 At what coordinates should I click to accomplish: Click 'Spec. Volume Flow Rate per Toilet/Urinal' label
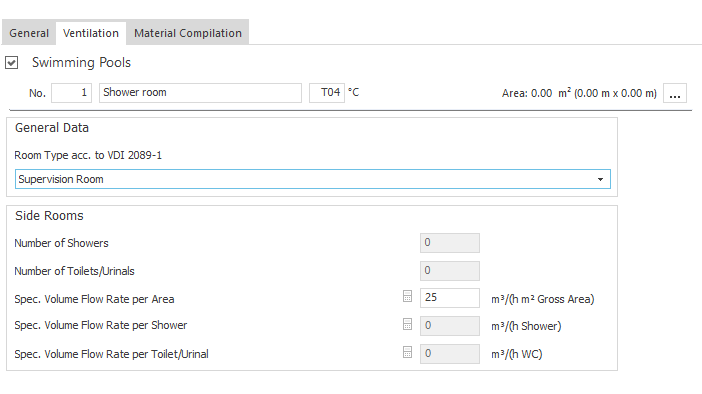[x=111, y=354]
